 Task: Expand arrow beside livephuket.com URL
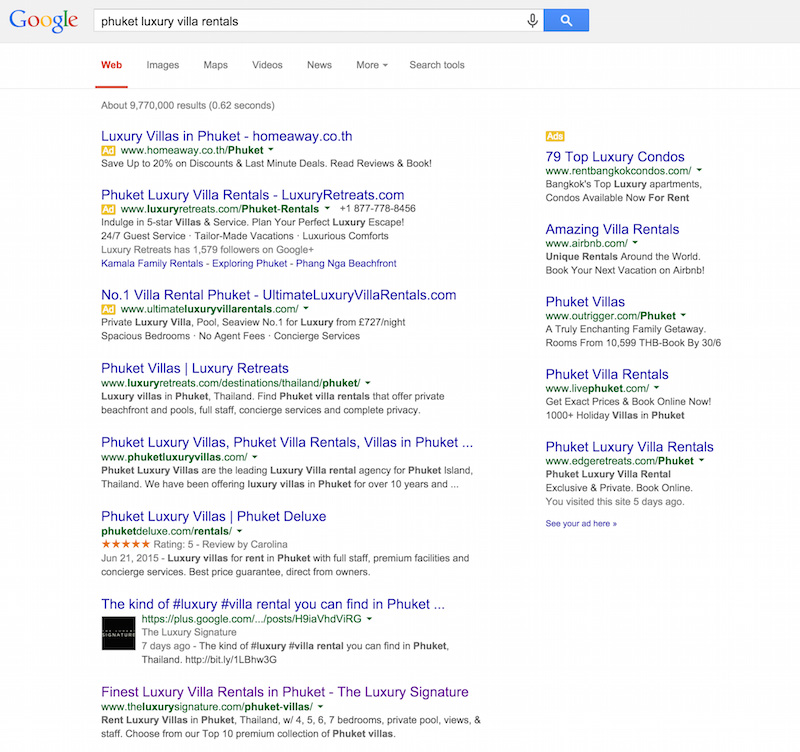[657, 388]
